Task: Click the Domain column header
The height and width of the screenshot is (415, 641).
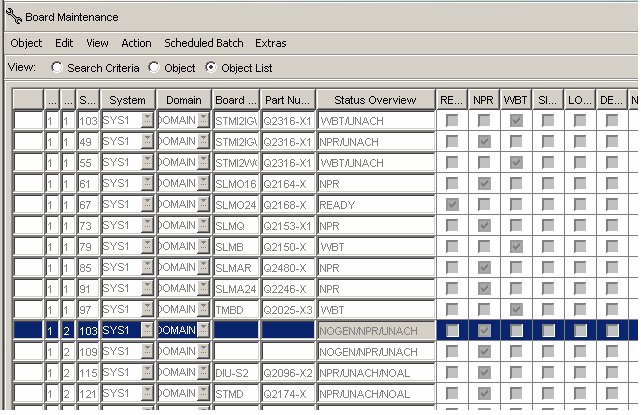Action: tap(184, 100)
